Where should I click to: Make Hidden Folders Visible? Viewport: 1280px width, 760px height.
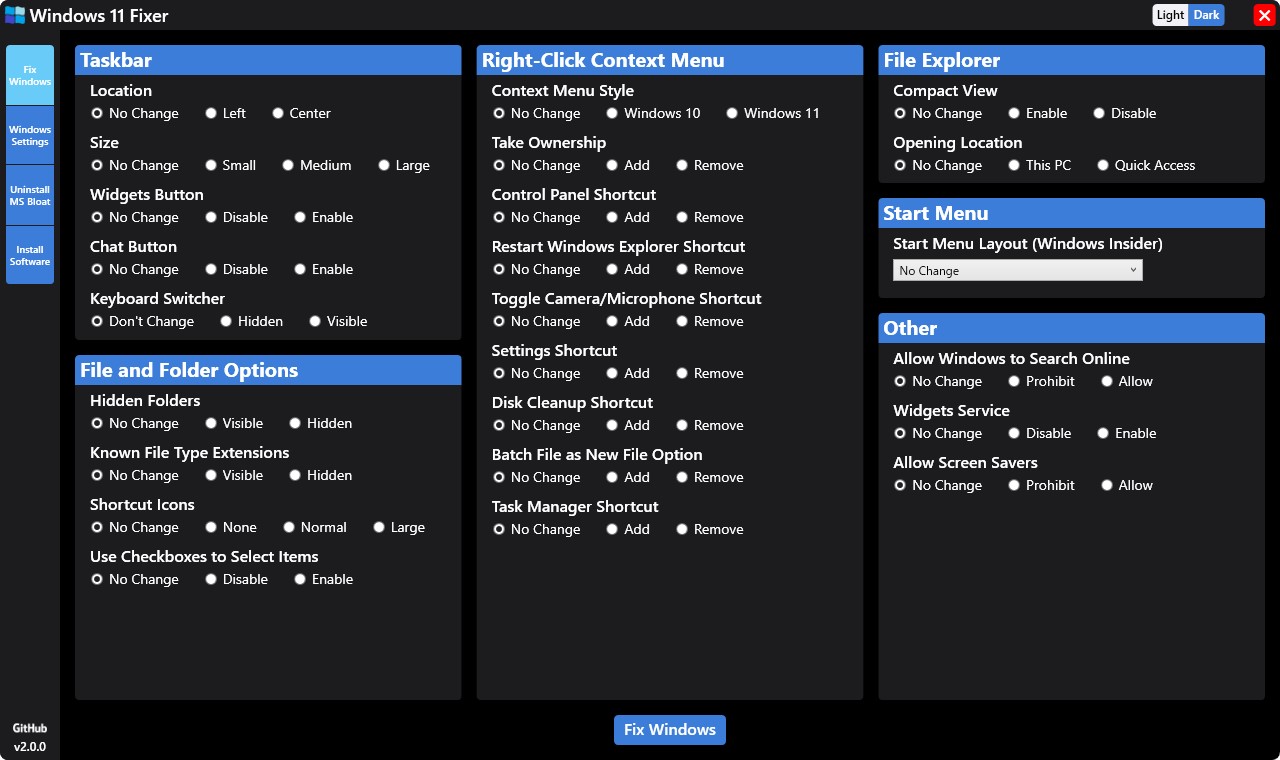[x=234, y=423]
